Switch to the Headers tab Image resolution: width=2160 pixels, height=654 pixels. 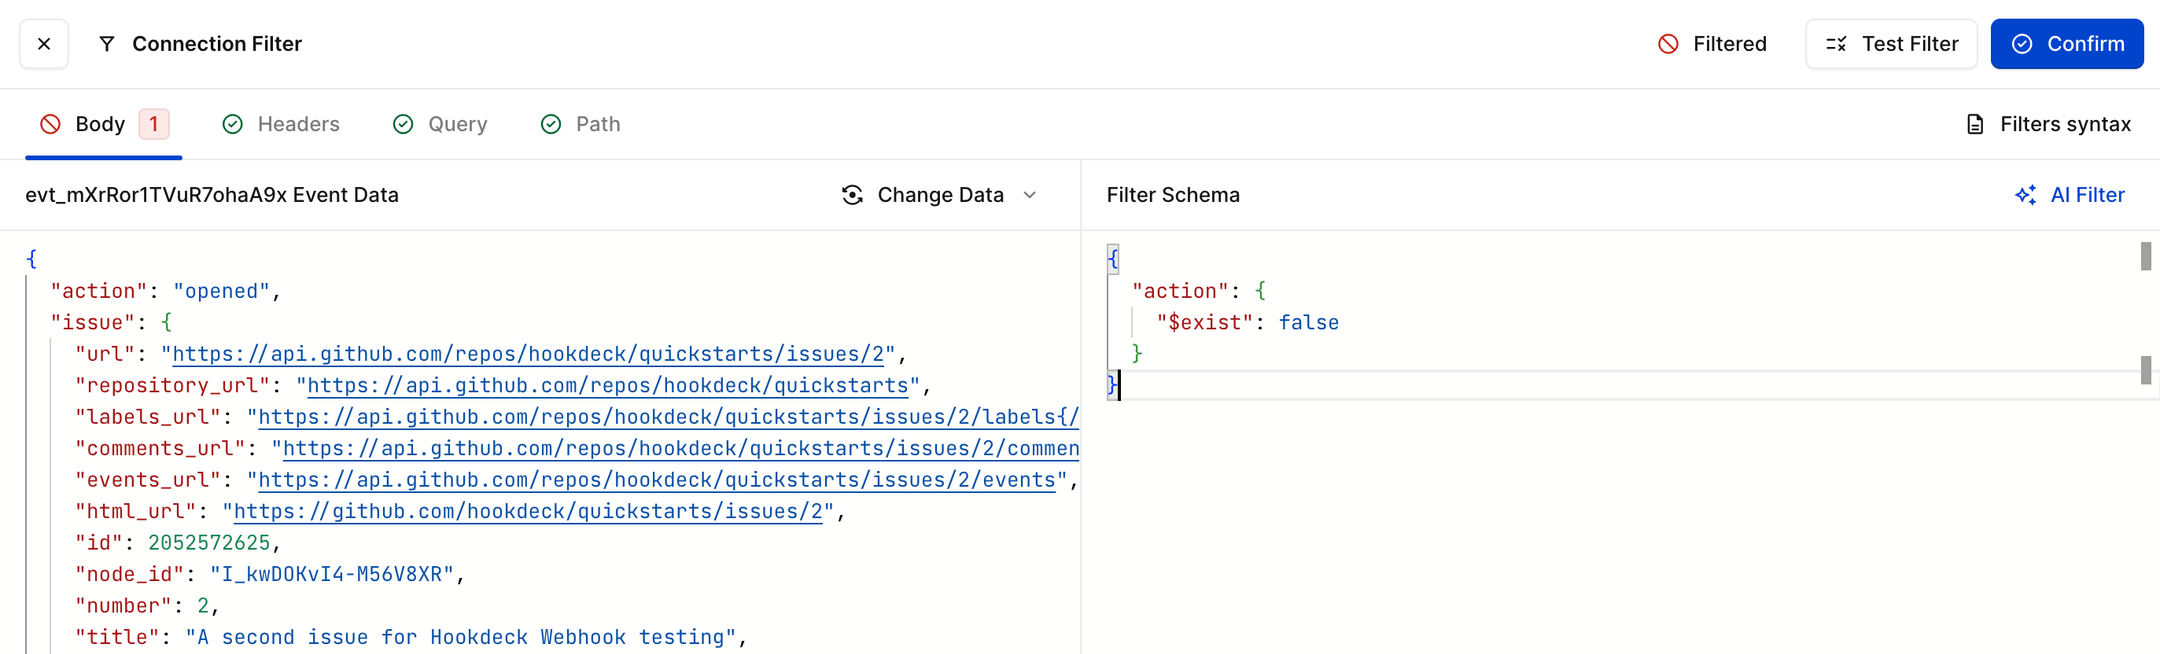point(298,123)
